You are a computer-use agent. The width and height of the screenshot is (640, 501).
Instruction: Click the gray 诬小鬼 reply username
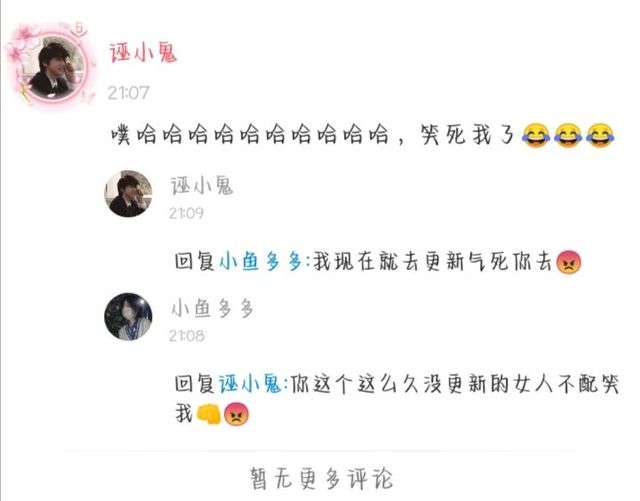[x=202, y=186]
